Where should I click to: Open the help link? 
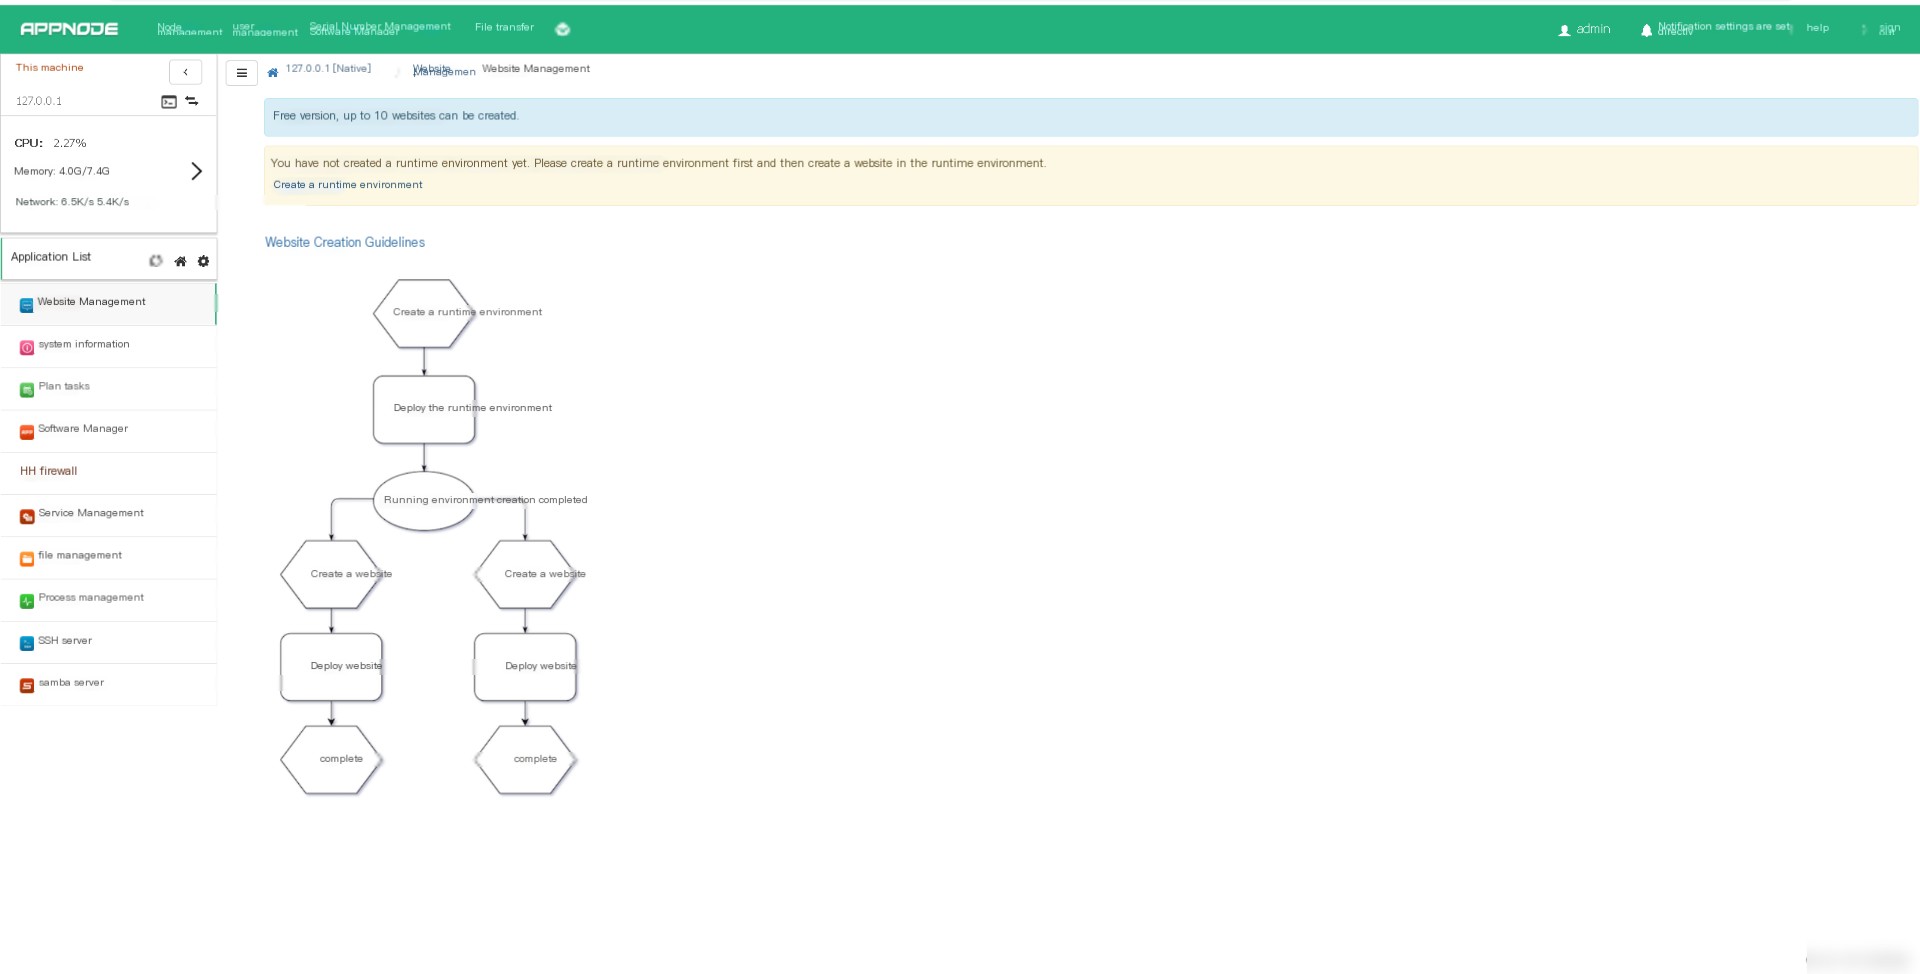1817,28
